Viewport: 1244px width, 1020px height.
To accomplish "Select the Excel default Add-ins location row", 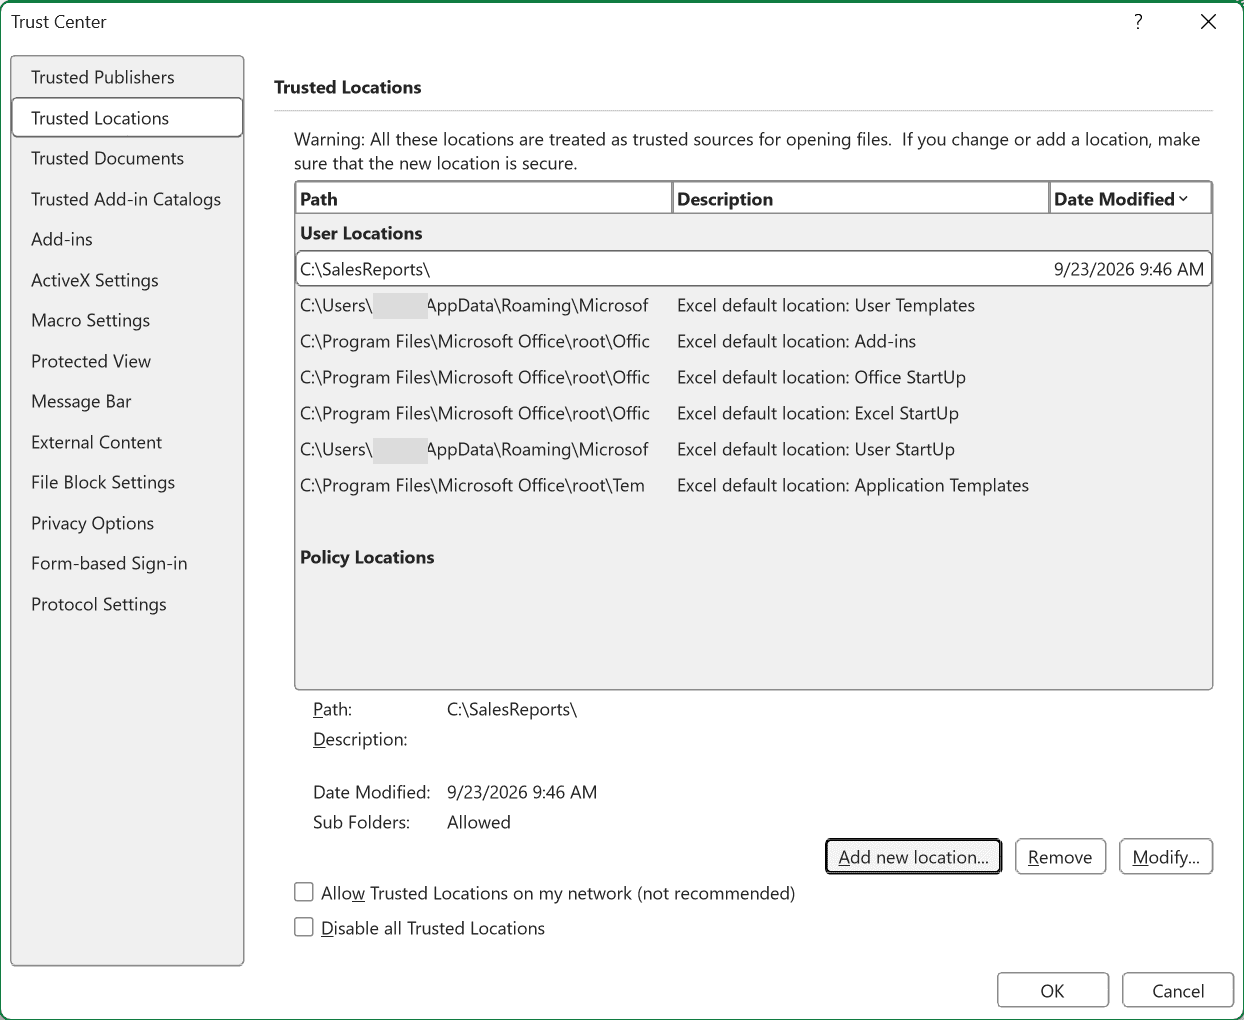I will click(x=754, y=341).
